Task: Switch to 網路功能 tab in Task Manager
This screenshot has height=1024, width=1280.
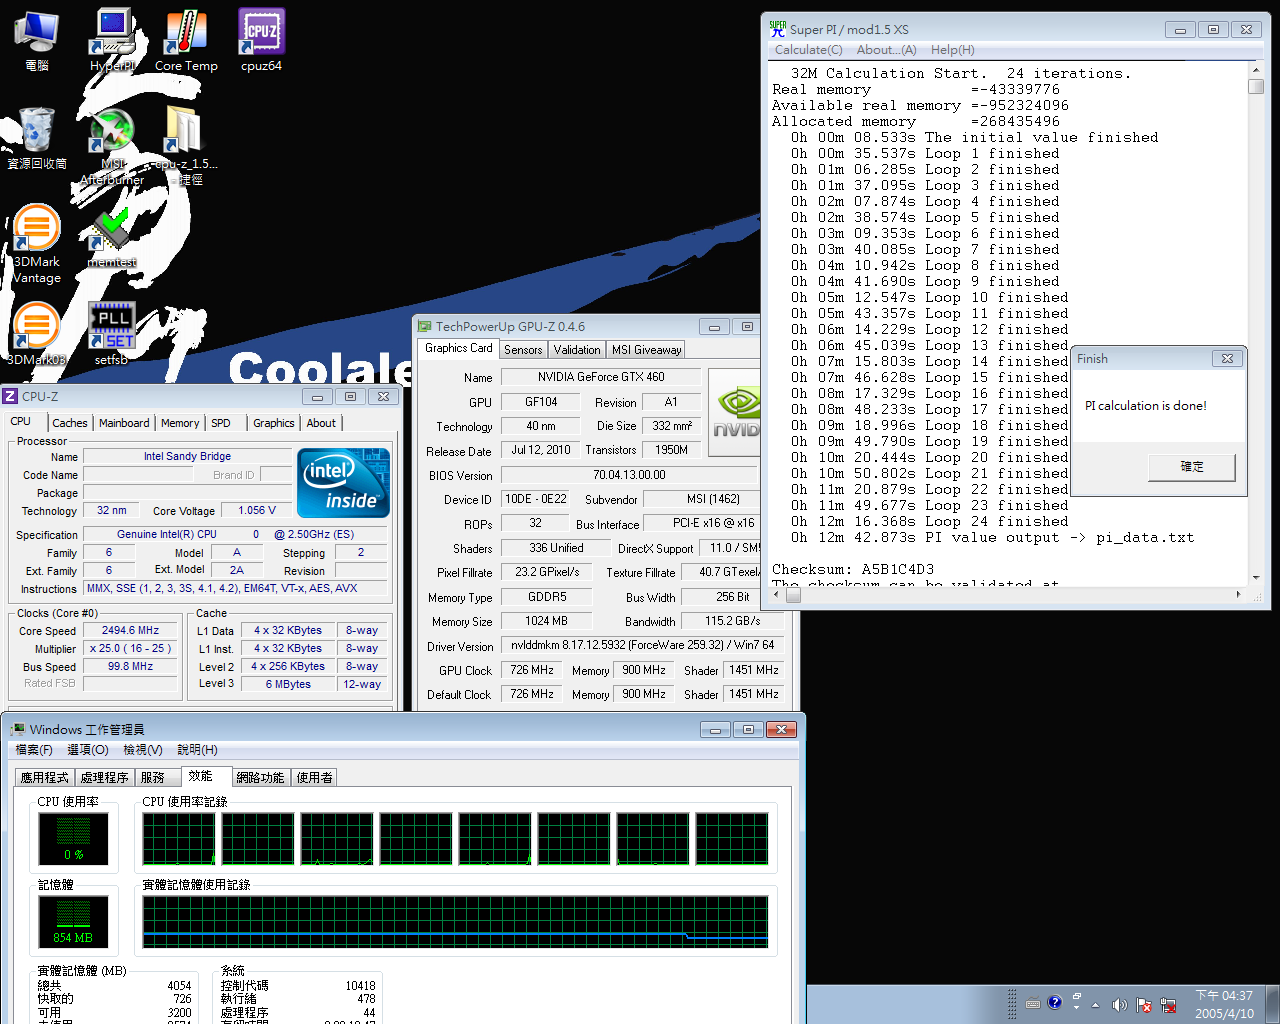Action: click(260, 777)
